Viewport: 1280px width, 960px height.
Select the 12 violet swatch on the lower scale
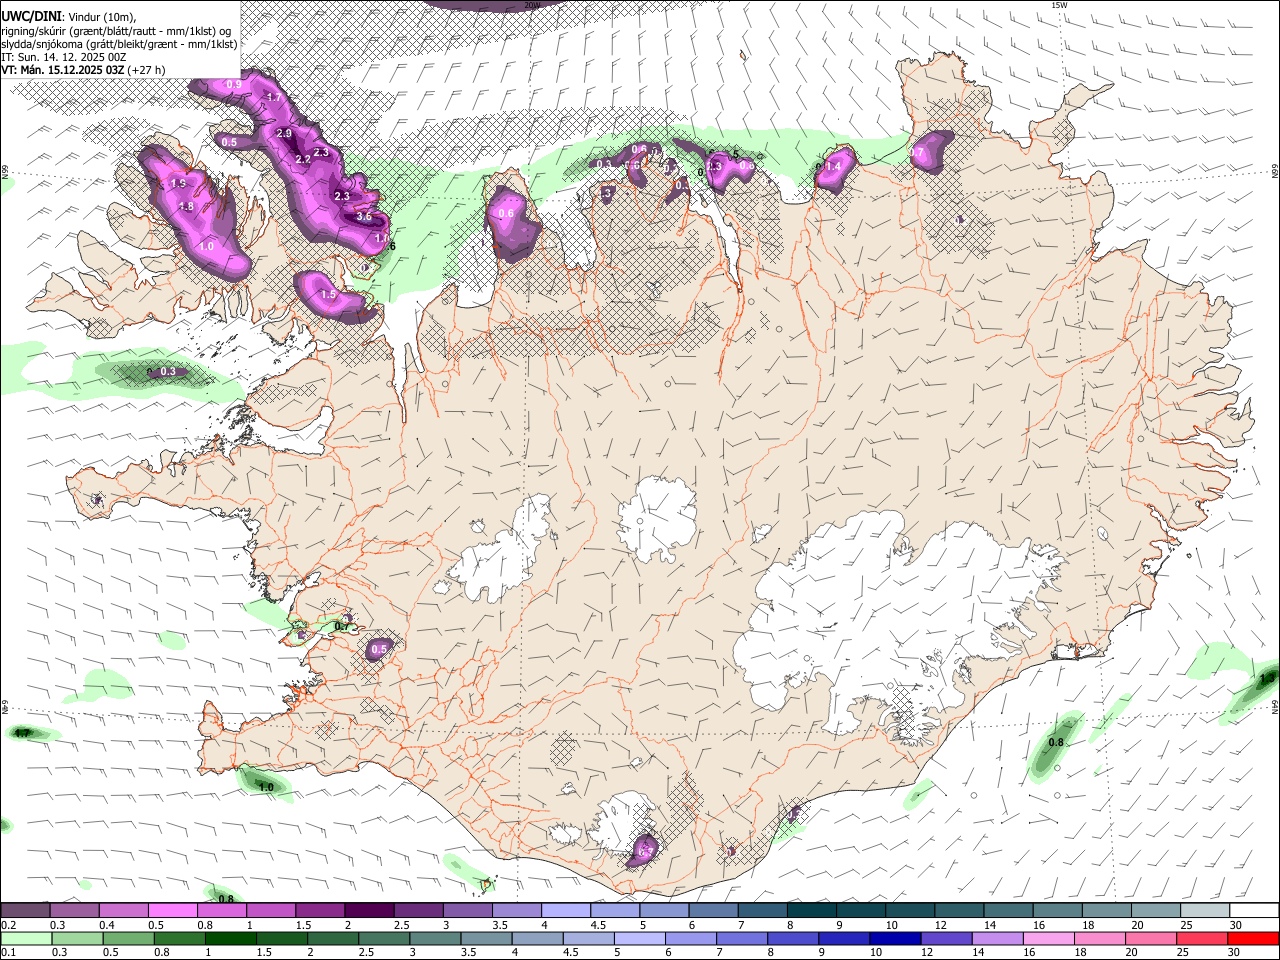coord(947,938)
